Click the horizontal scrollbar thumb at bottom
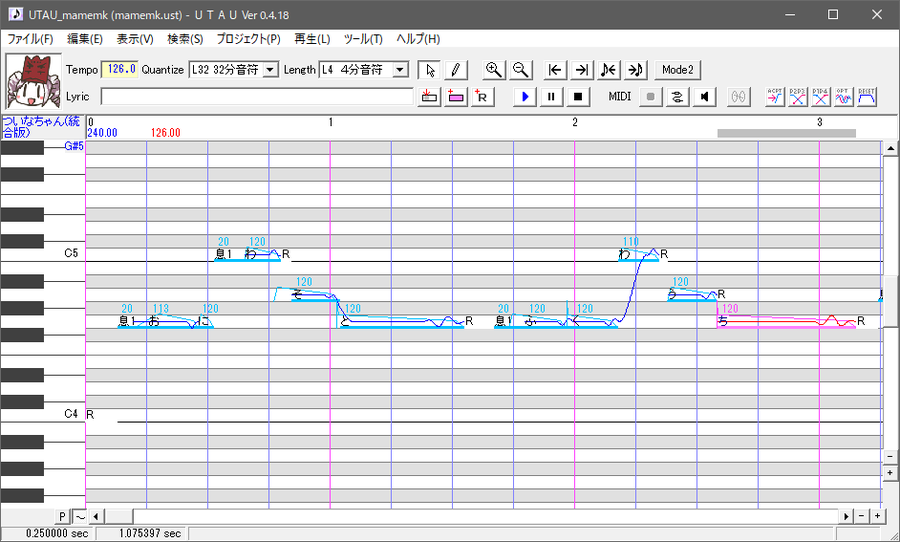 (119, 517)
